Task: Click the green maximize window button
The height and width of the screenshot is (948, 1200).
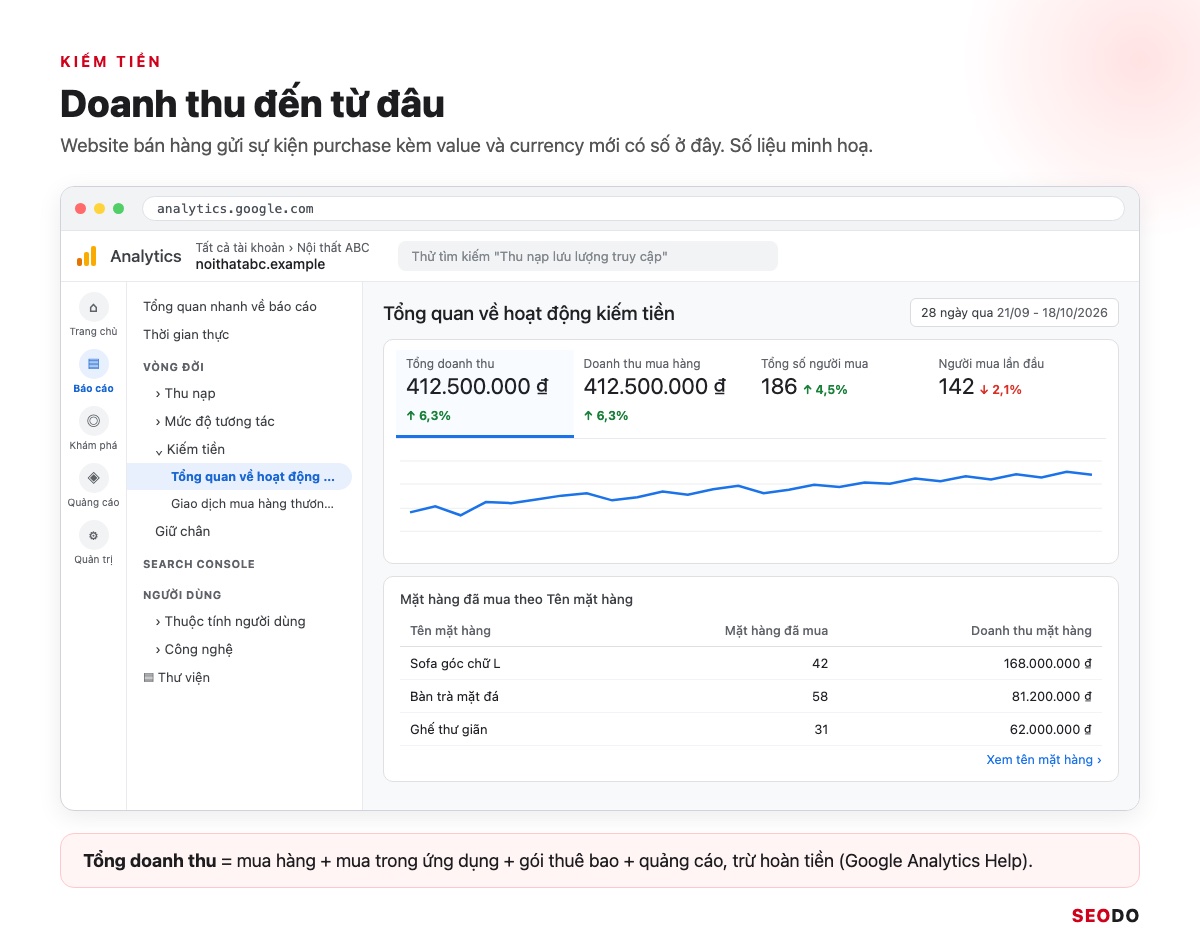Action: 118,209
